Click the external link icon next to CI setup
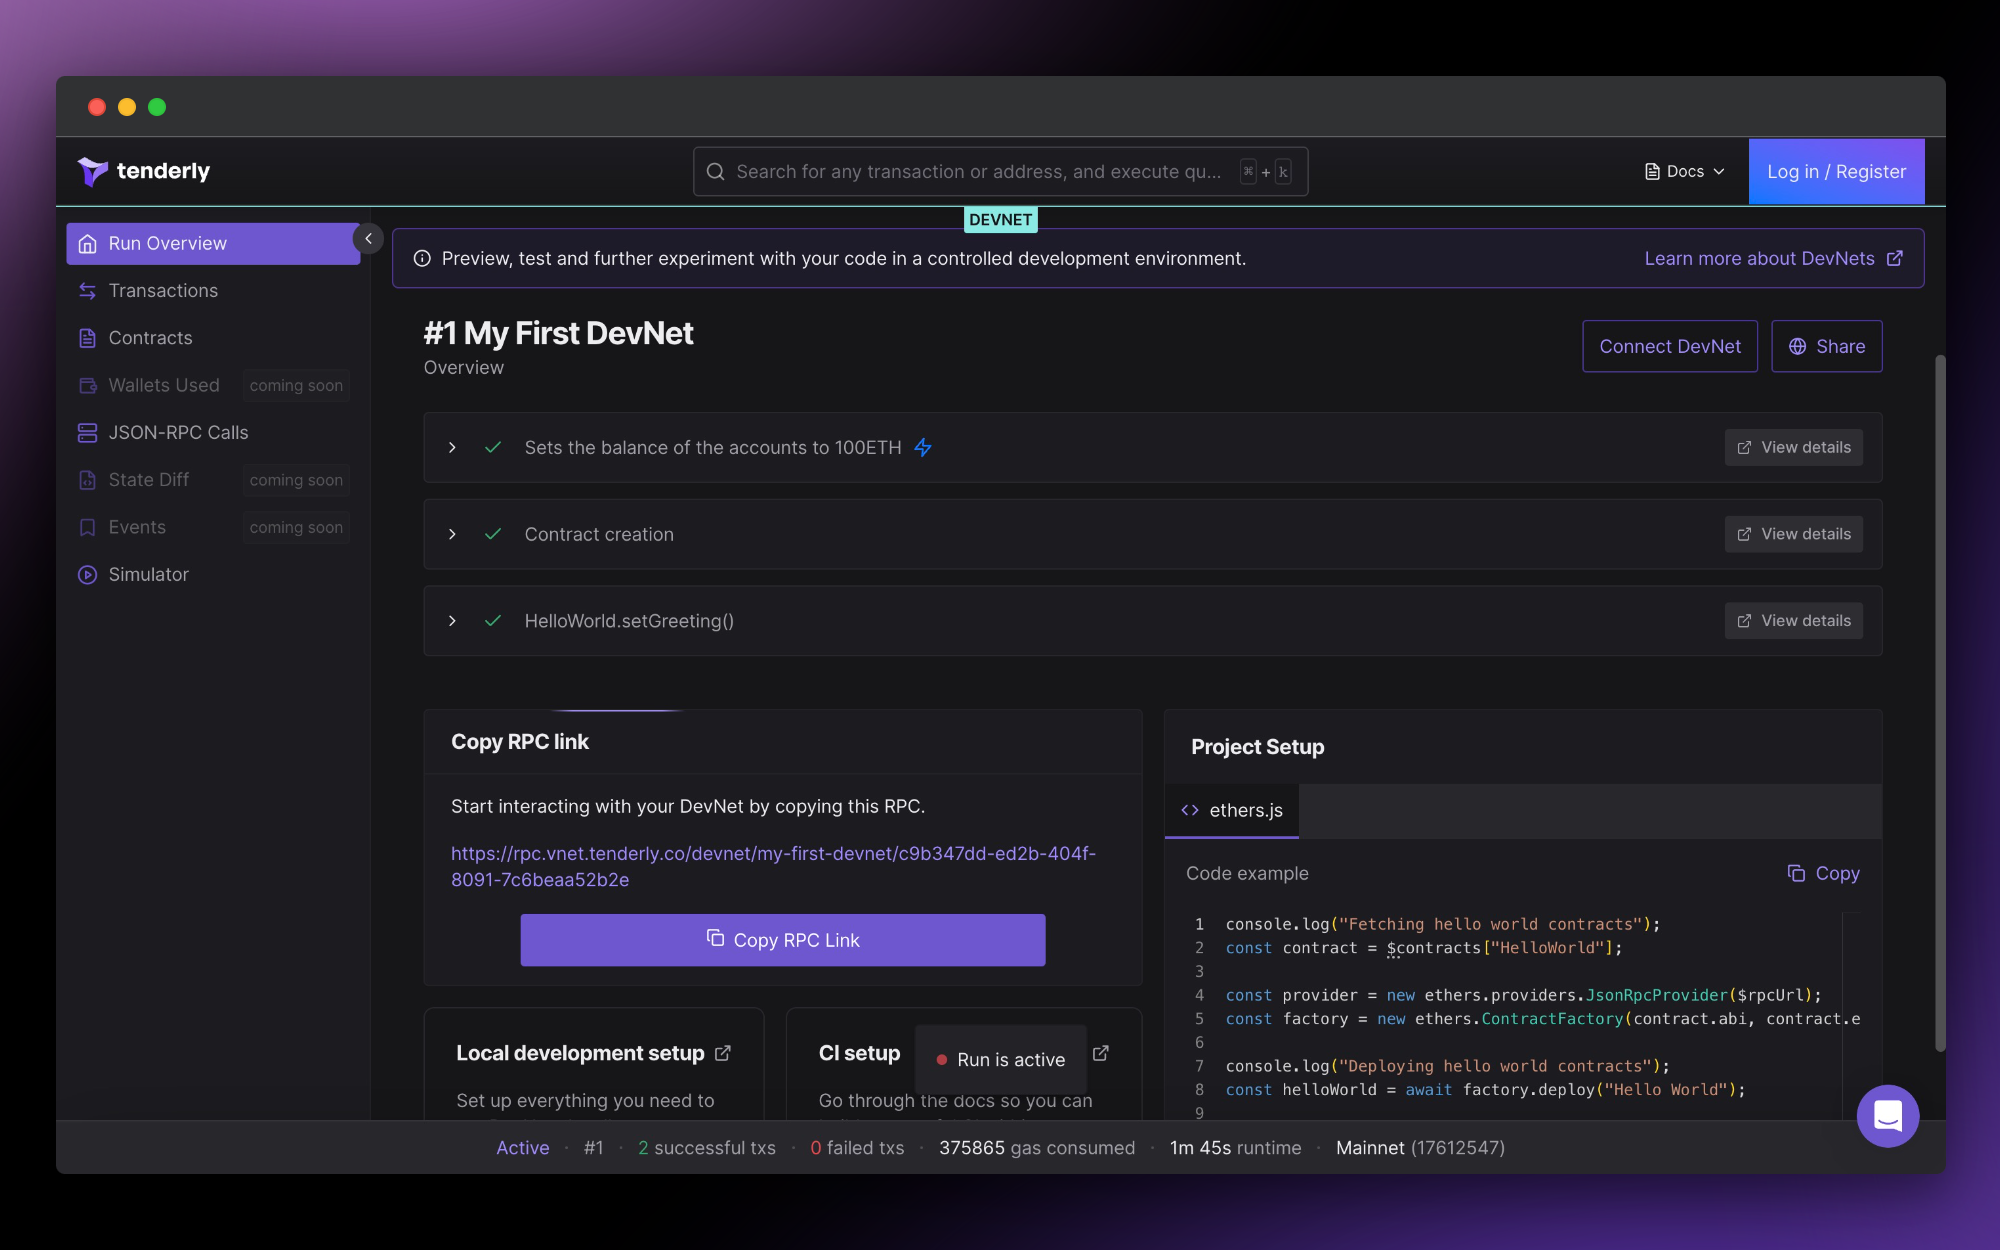Viewport: 2000px width, 1250px height. [x=1101, y=1053]
